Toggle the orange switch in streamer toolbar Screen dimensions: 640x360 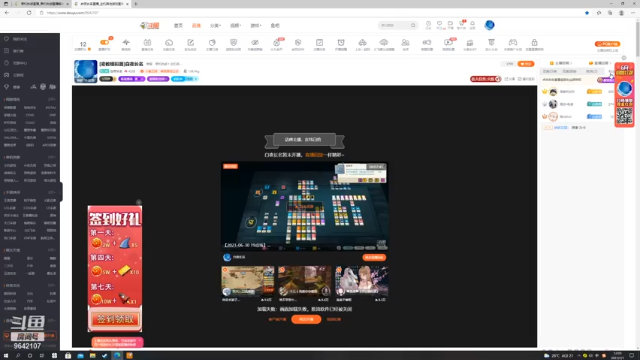(104, 42)
